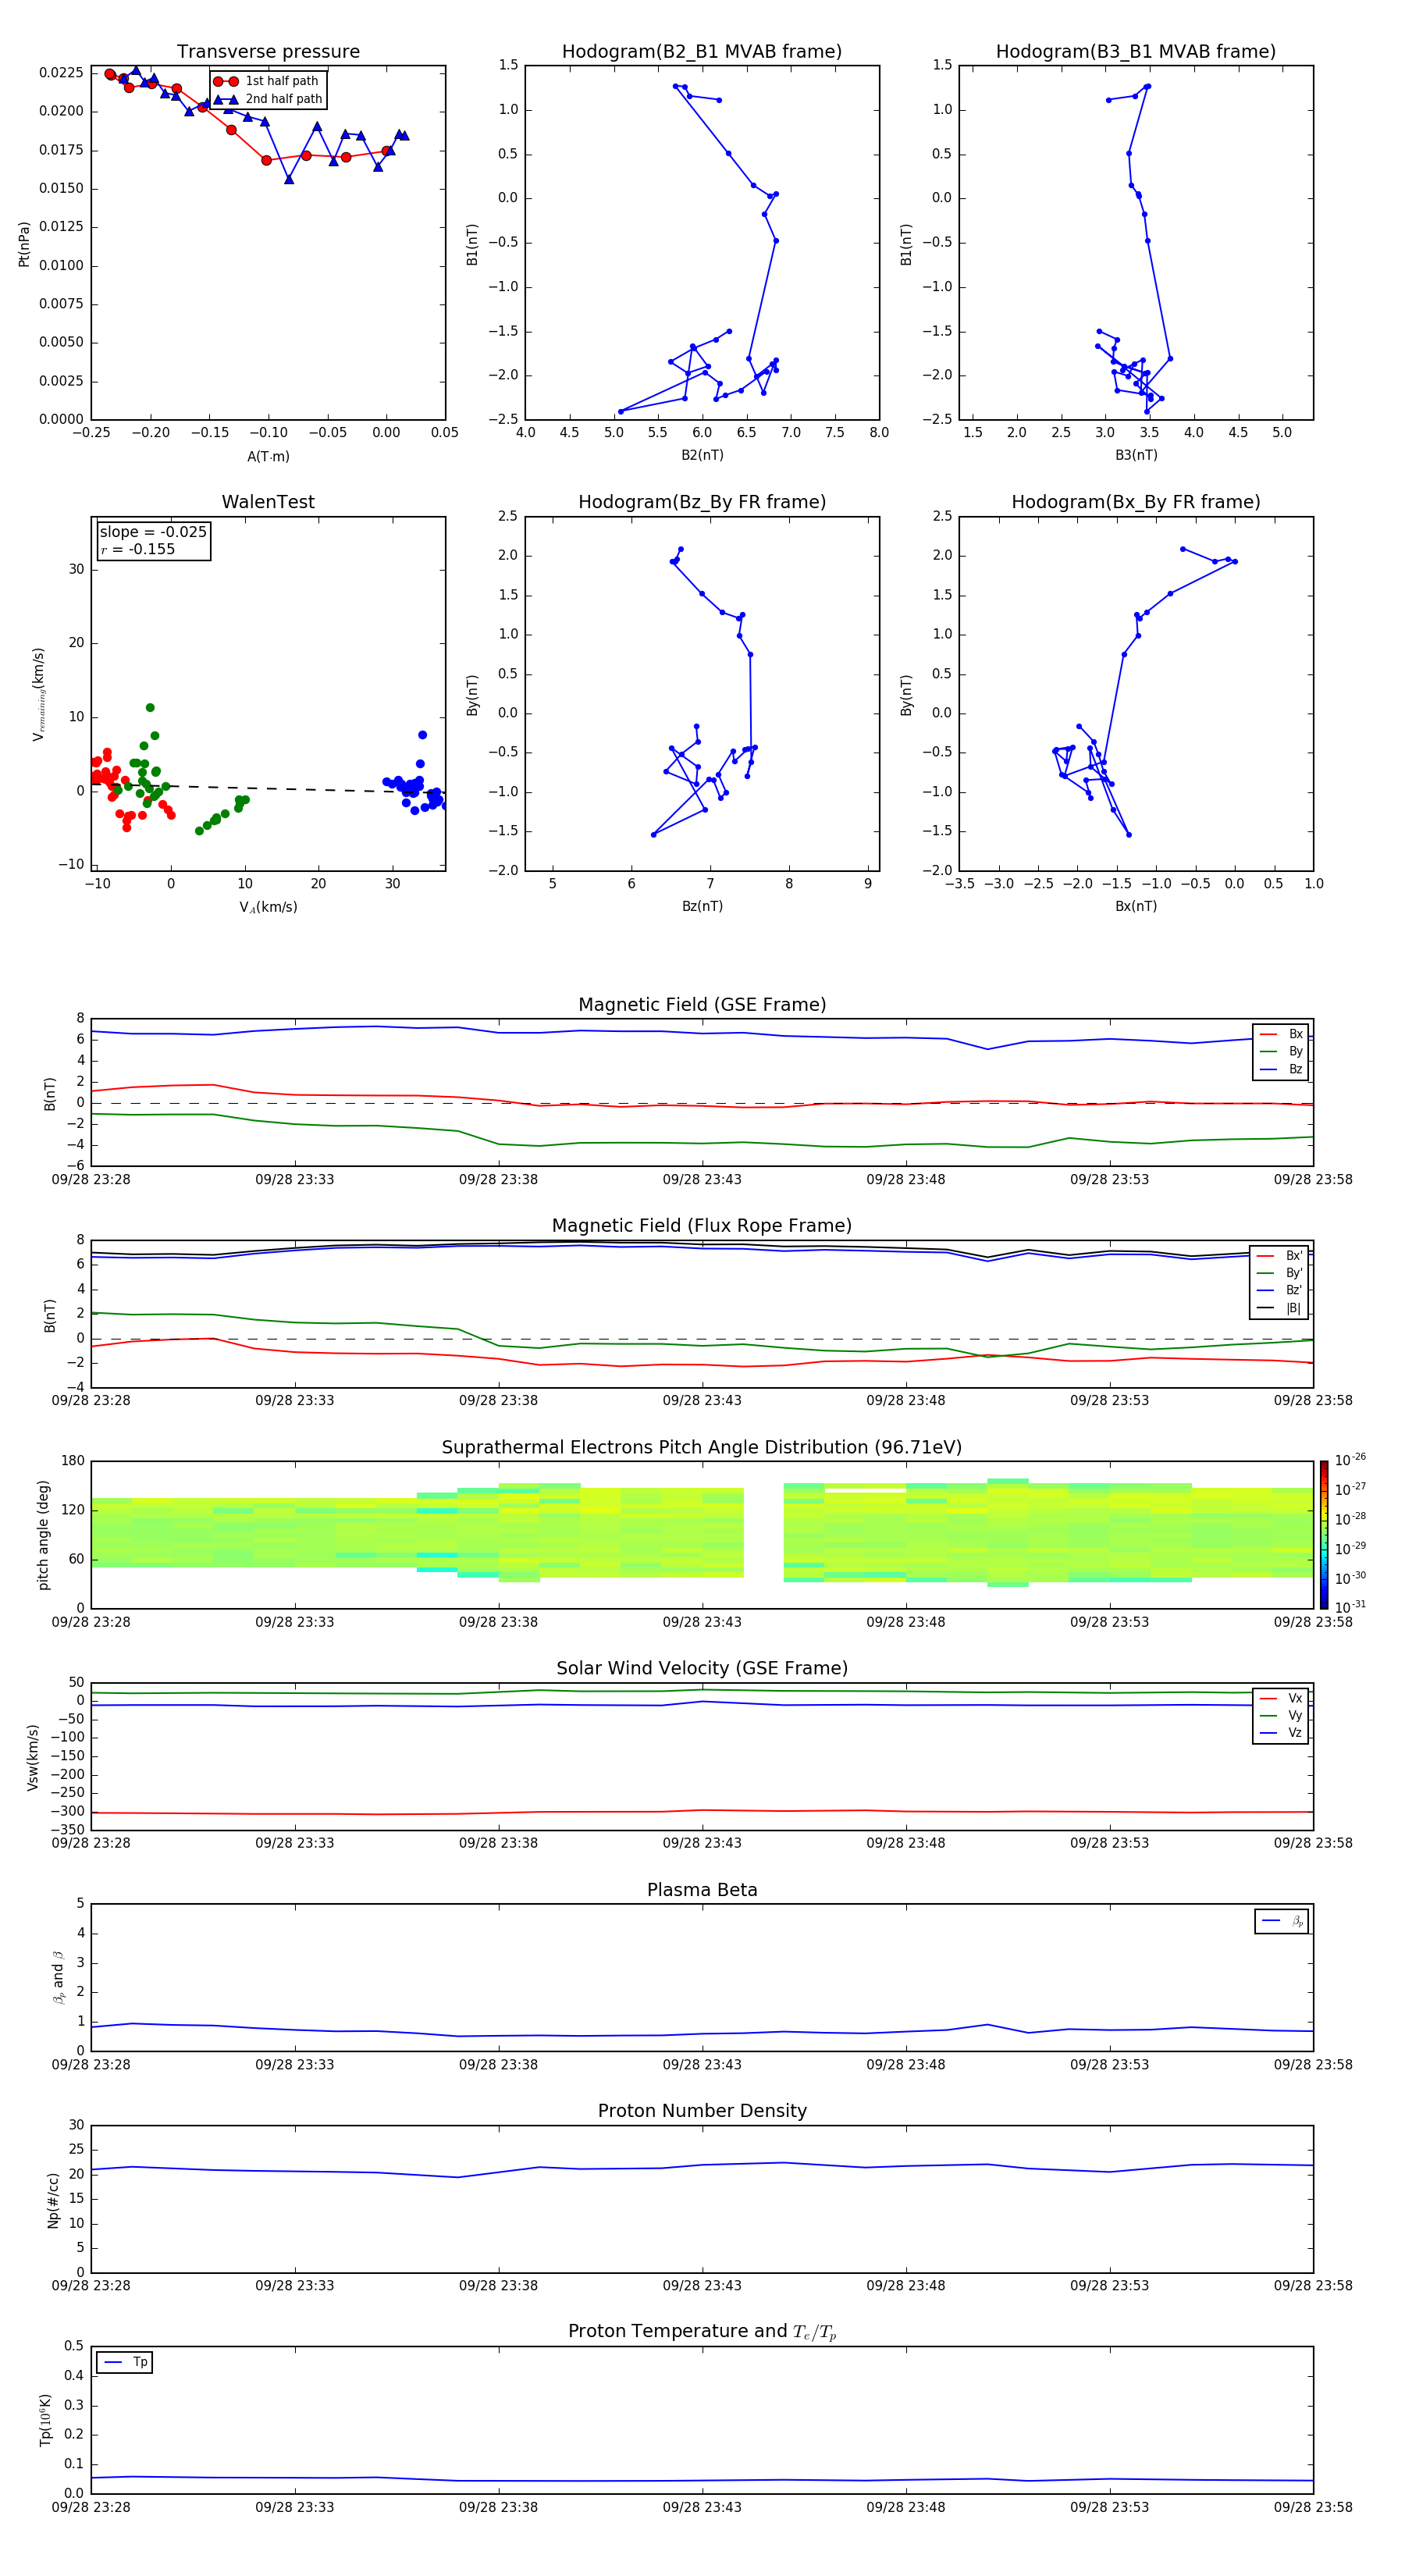
Task: Click the 'Bx(nT)' x-axis label
Action: (x=1136, y=906)
